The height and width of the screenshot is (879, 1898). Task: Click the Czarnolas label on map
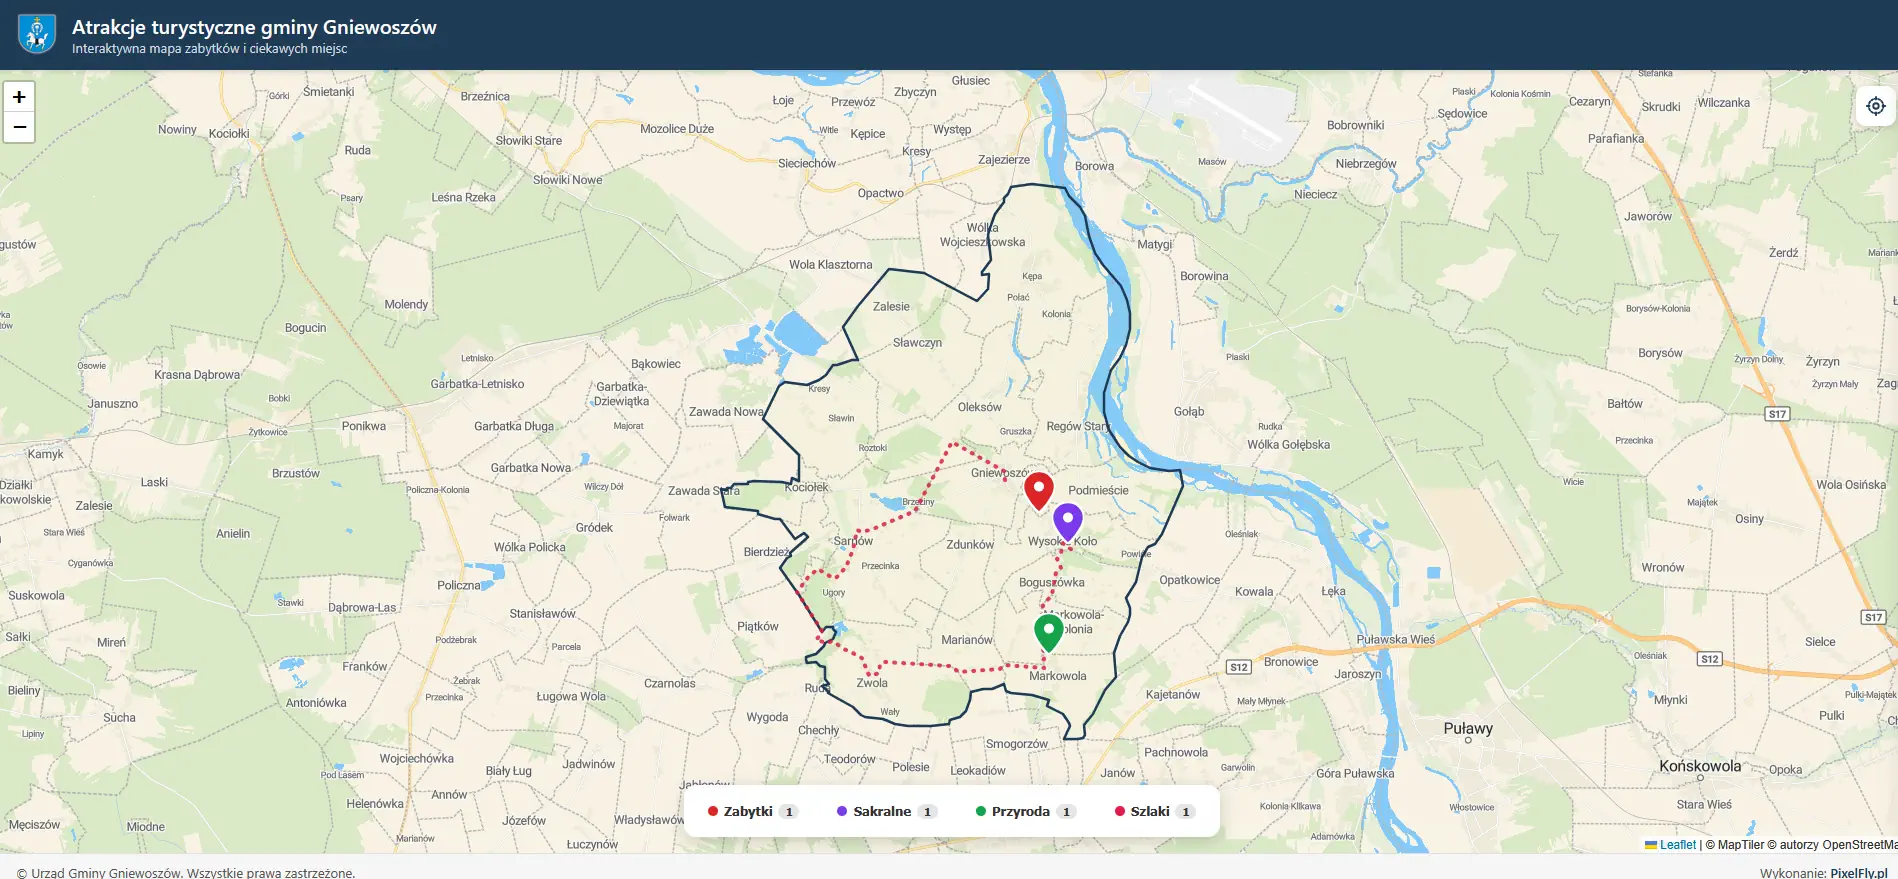tap(670, 683)
